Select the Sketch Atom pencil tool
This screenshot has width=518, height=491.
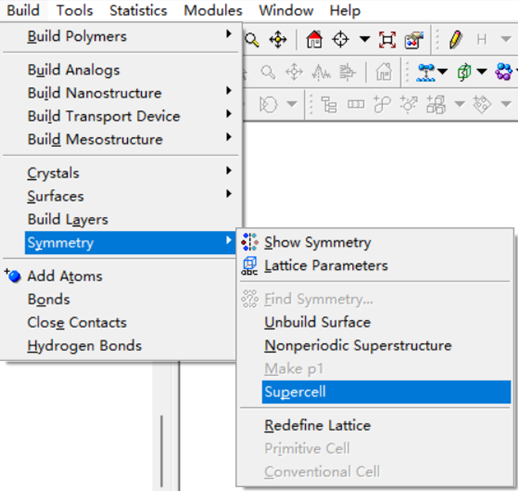point(456,40)
